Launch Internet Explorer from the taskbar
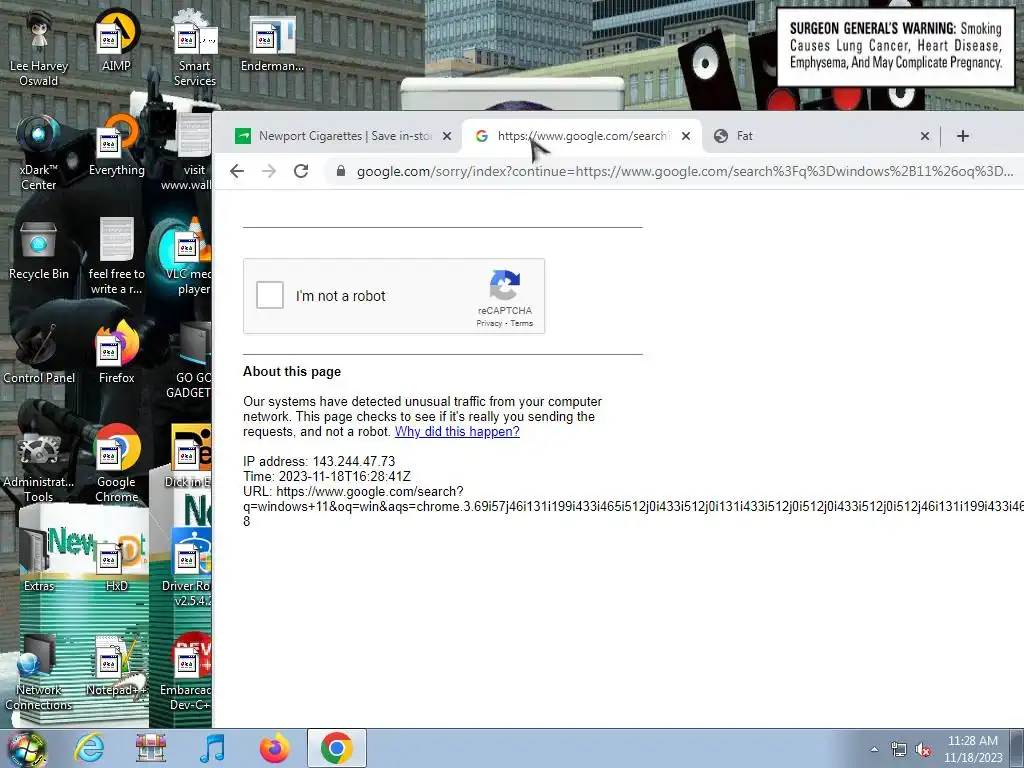1024x768 pixels. 88,748
